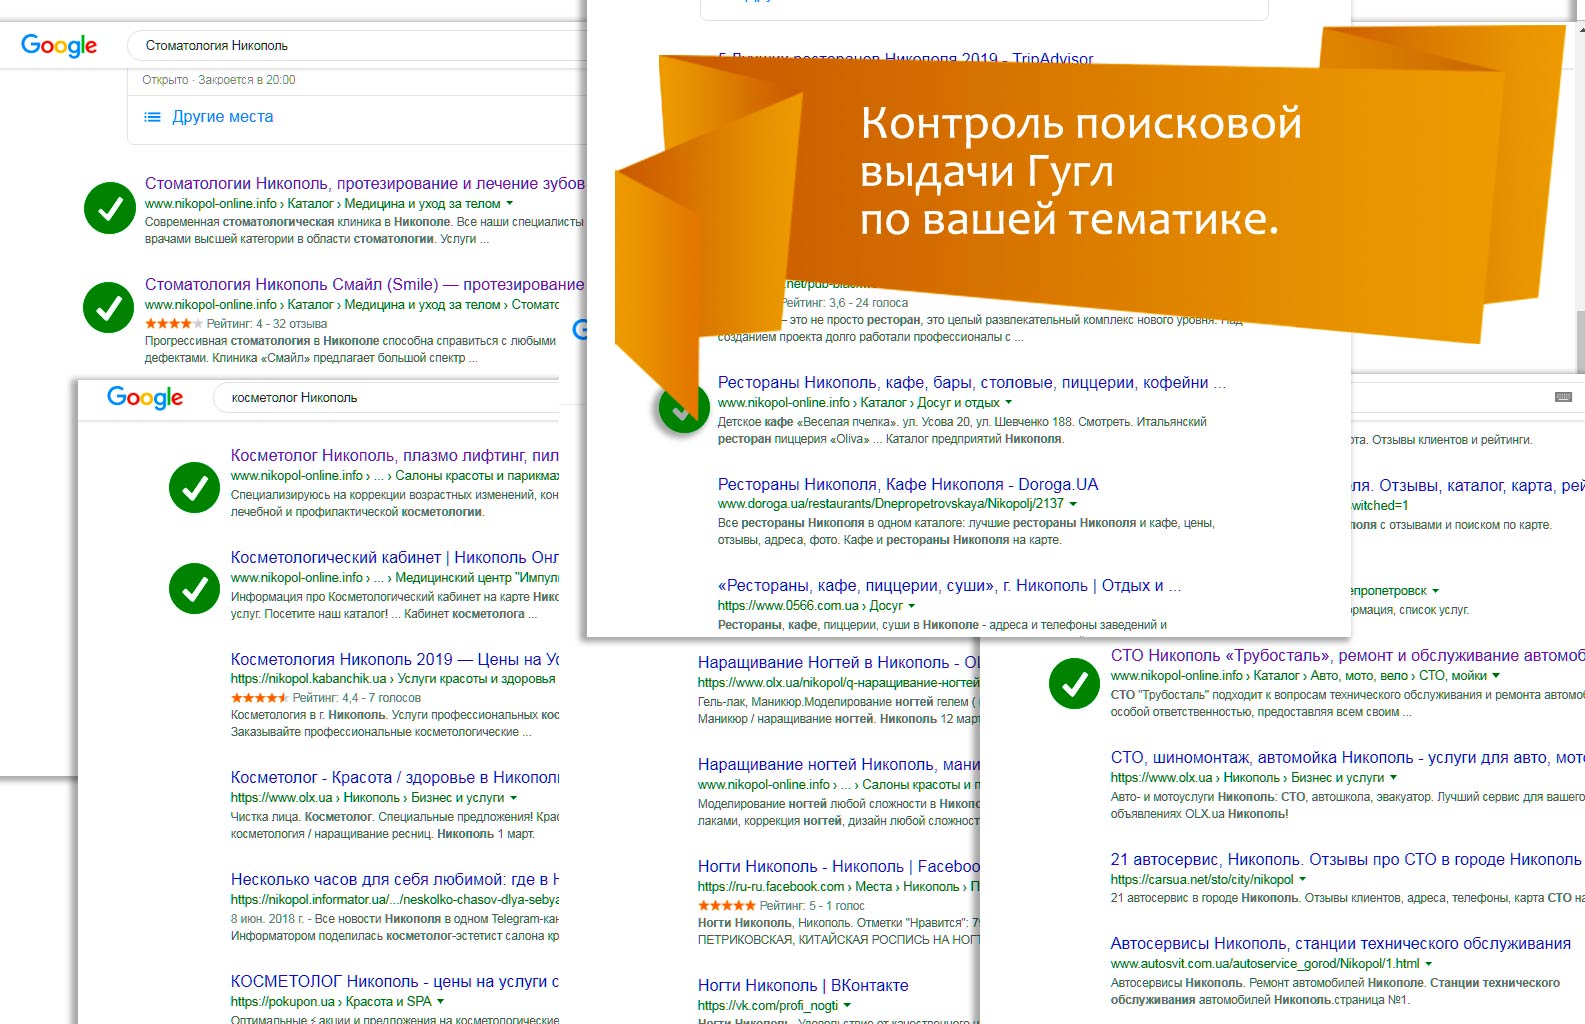
Task: Open result КОСМЕТОЛОГ Никополь - цены на услуги
Action: coord(394,981)
